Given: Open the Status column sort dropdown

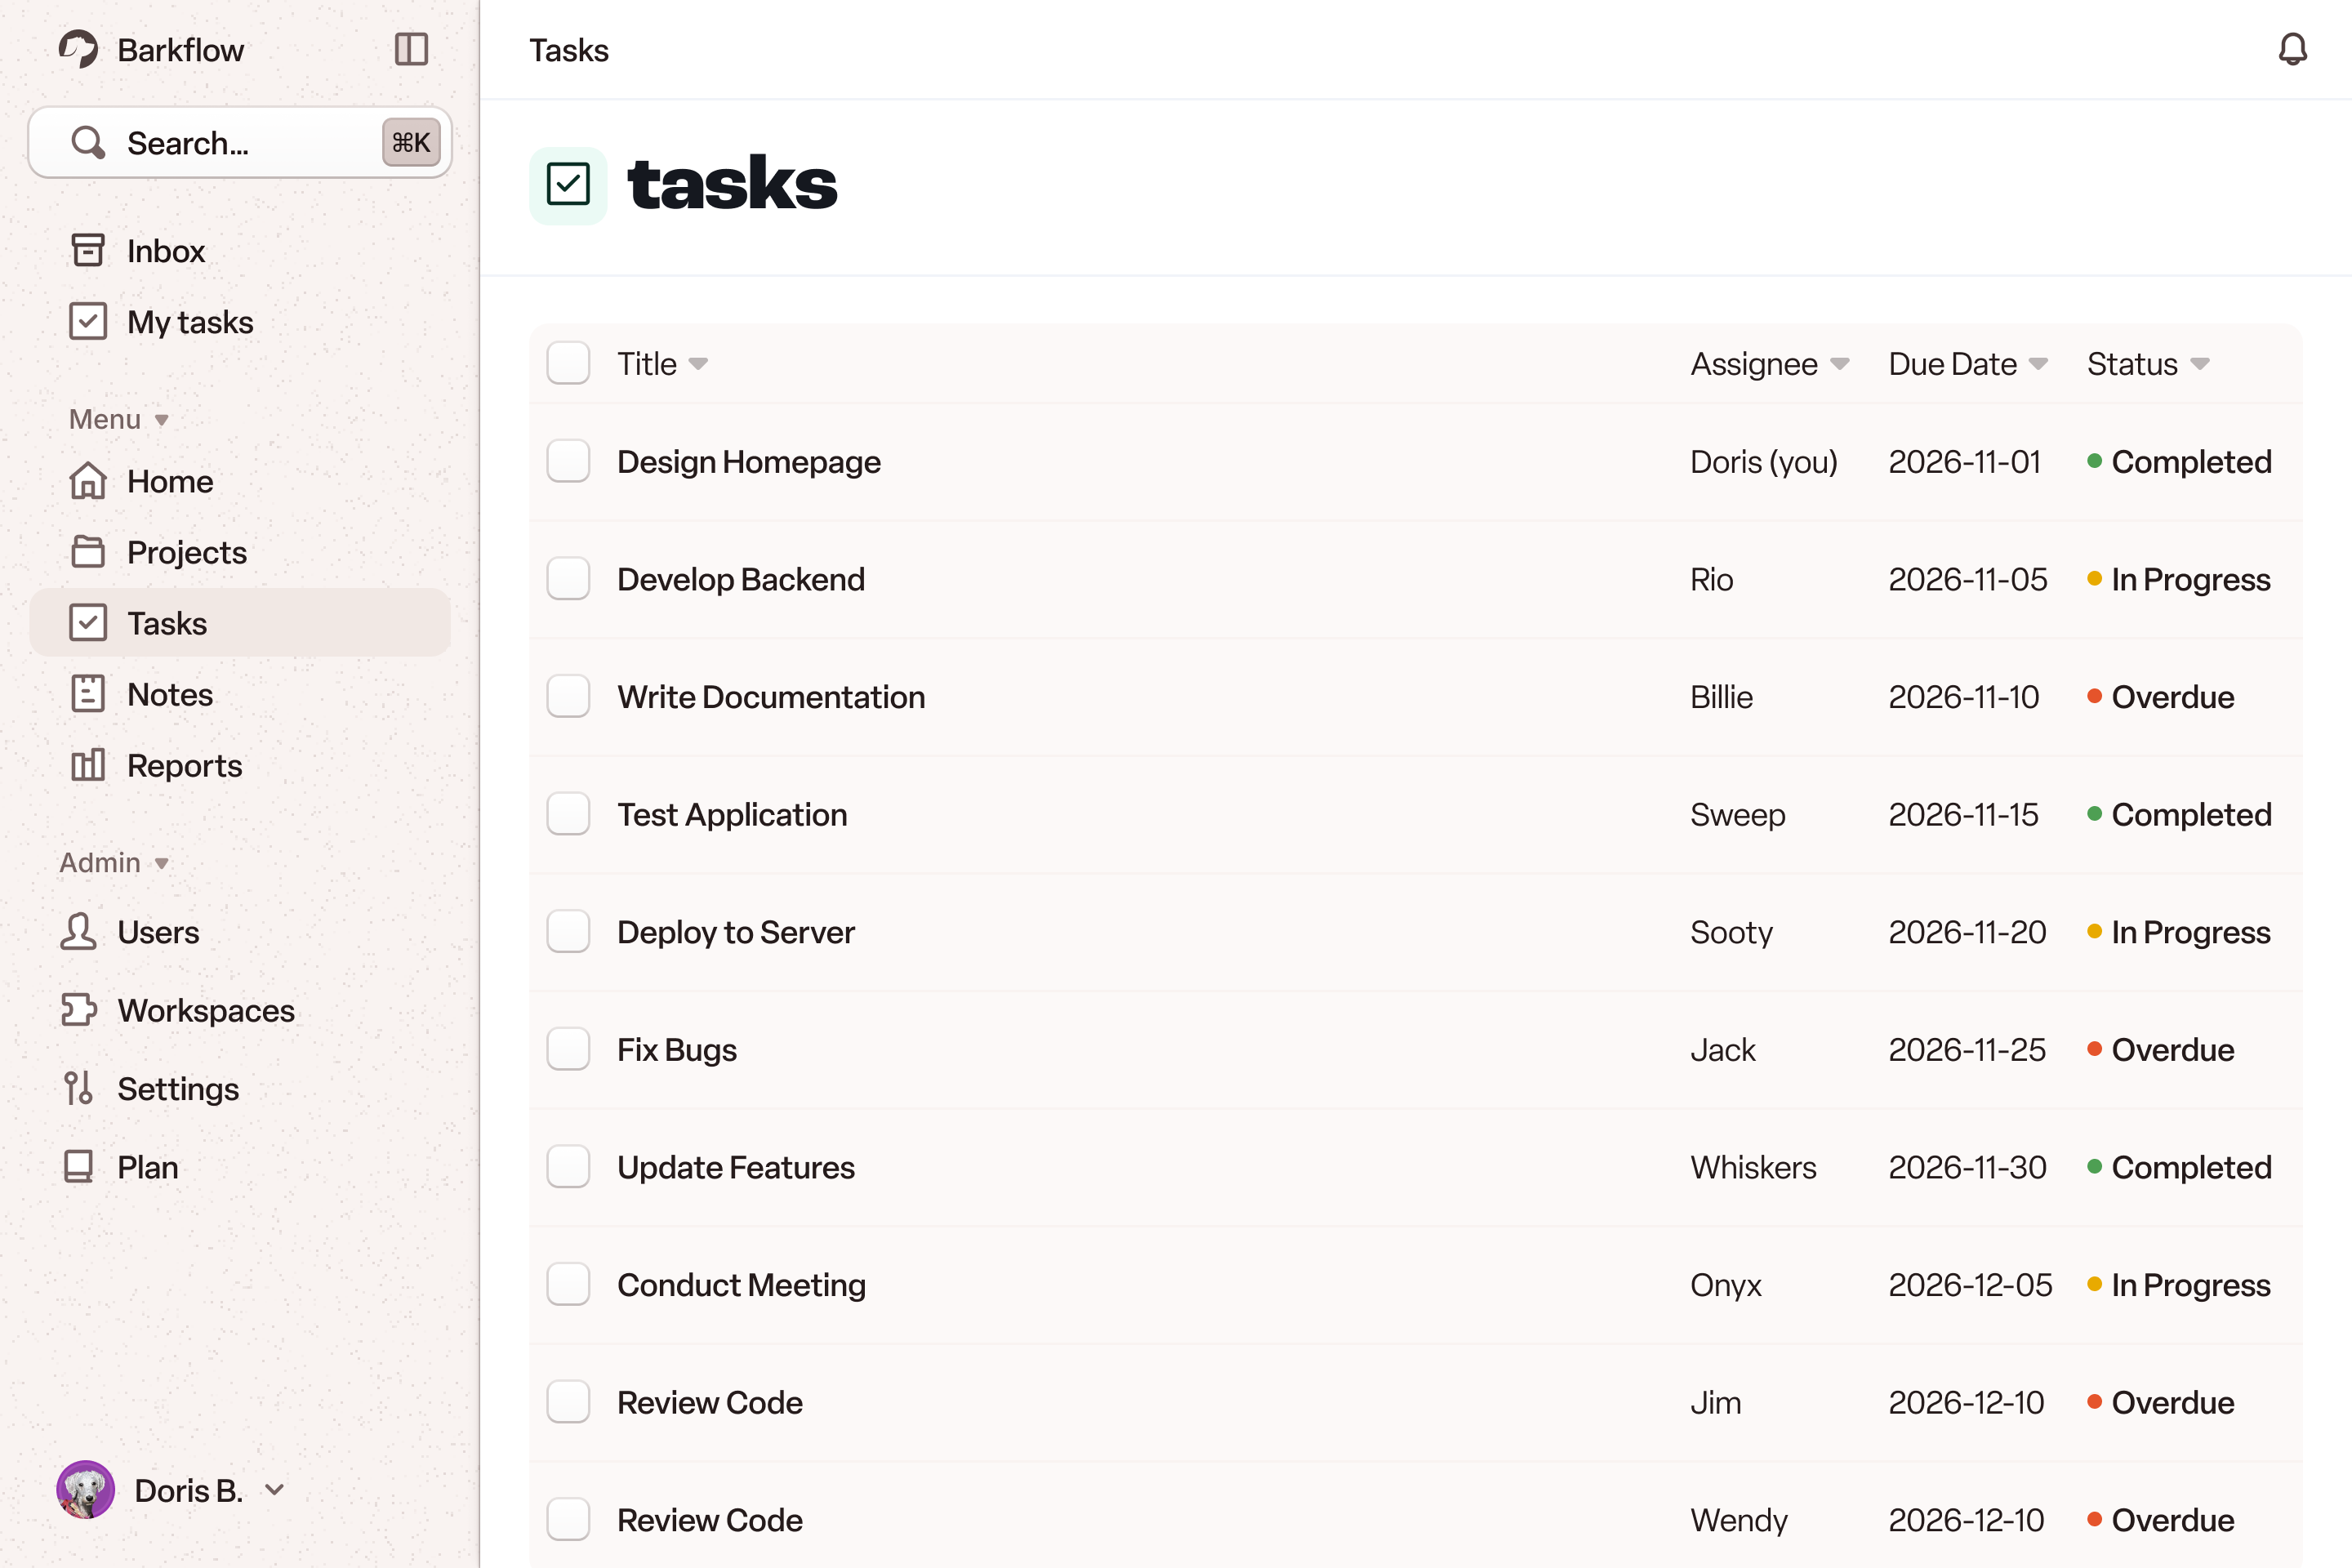Looking at the screenshot, I should 2199,364.
